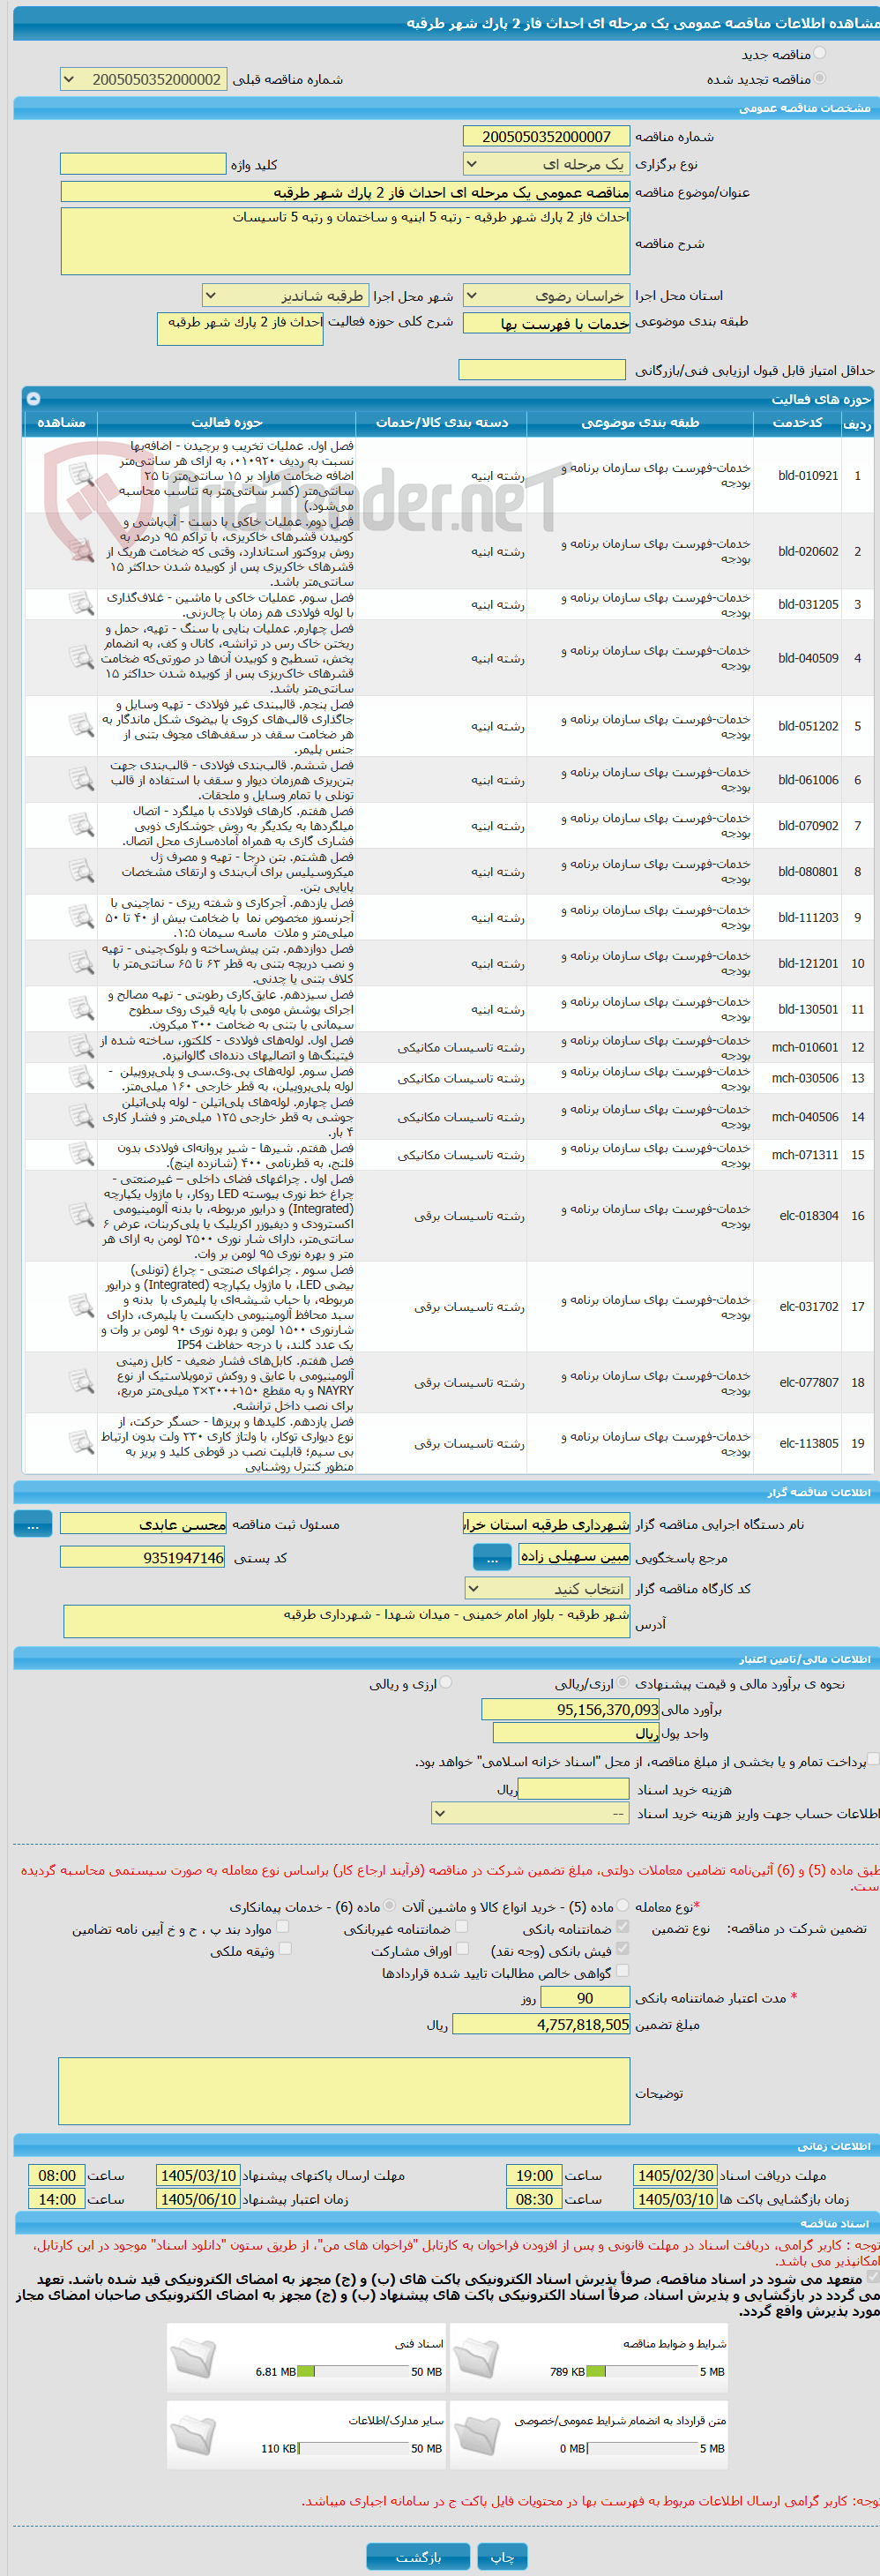
Task: View details icon for row mch-010601
Action: 80,1047
